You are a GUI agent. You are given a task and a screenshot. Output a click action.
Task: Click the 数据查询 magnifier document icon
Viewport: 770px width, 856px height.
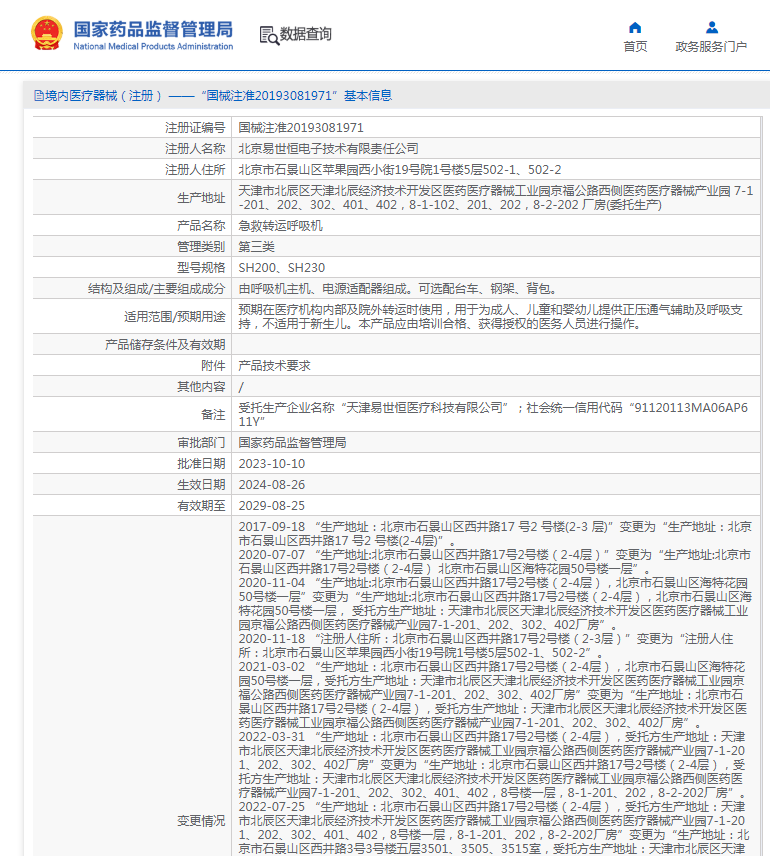tap(268, 35)
